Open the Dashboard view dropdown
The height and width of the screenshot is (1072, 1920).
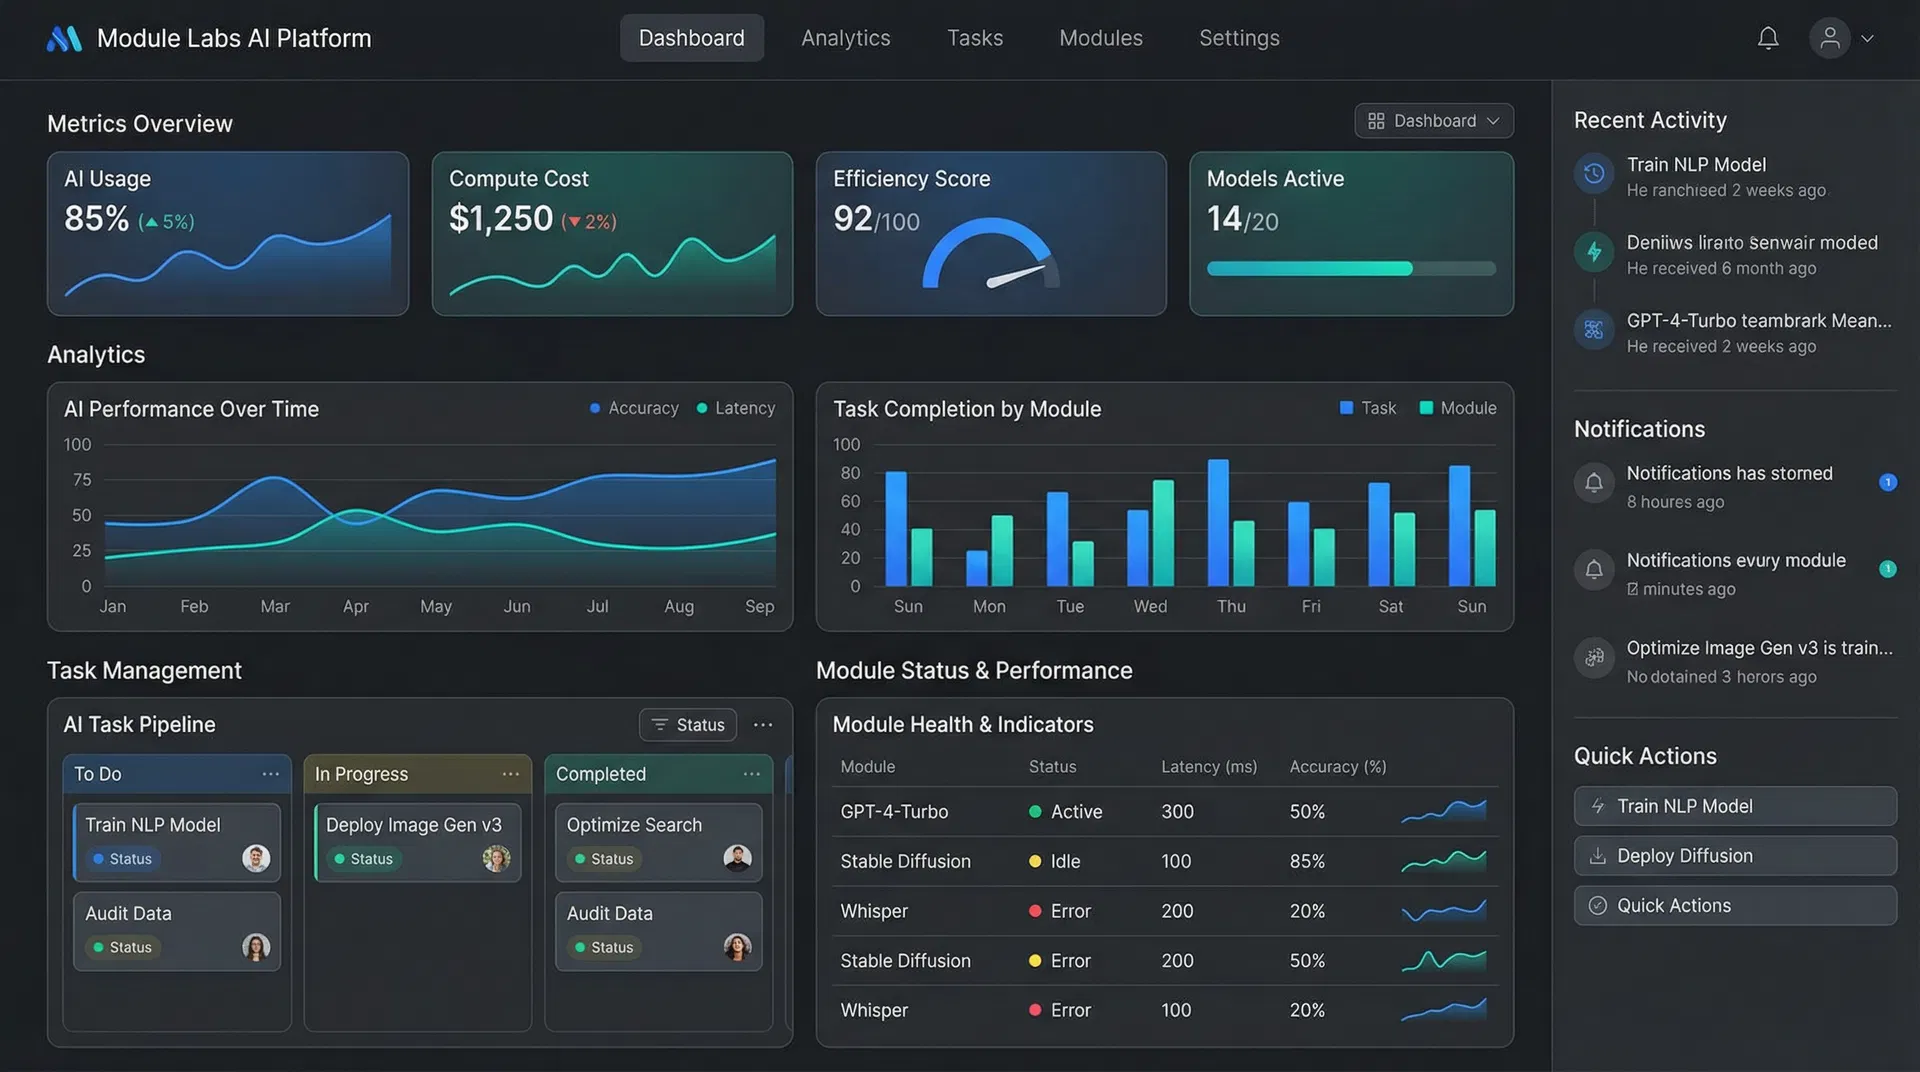(x=1434, y=120)
